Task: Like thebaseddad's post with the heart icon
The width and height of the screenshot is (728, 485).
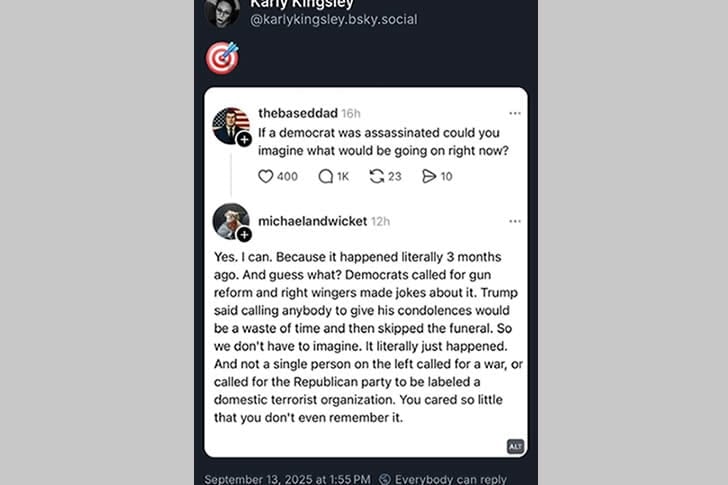Action: (266, 176)
